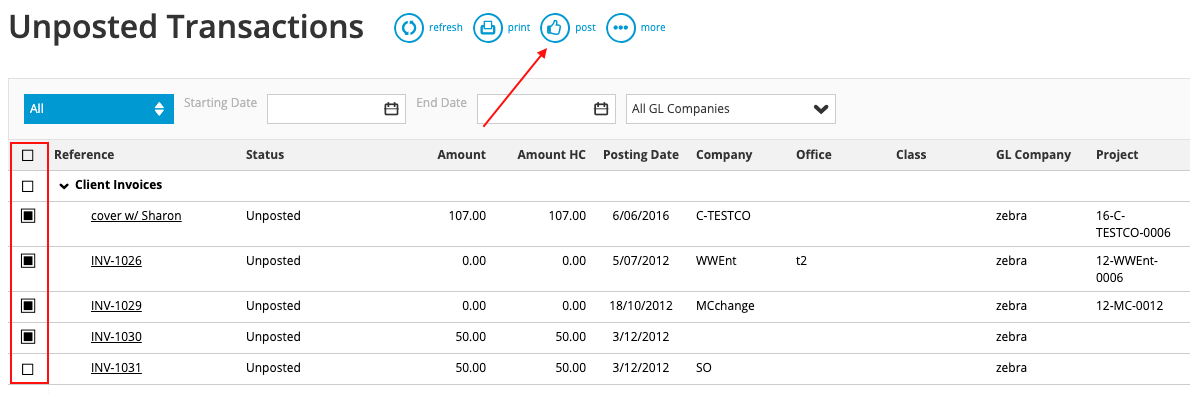Image resolution: width=1190 pixels, height=393 pixels.
Task: Click the End Date input field
Action: click(x=546, y=109)
